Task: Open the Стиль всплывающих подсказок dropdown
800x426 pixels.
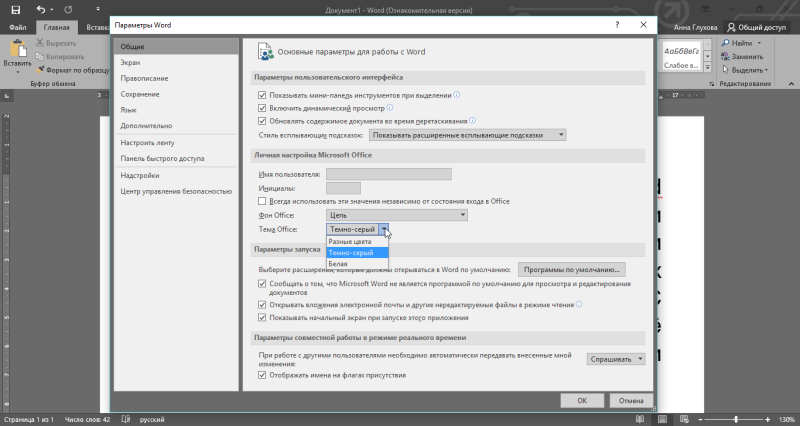Action: (x=467, y=135)
